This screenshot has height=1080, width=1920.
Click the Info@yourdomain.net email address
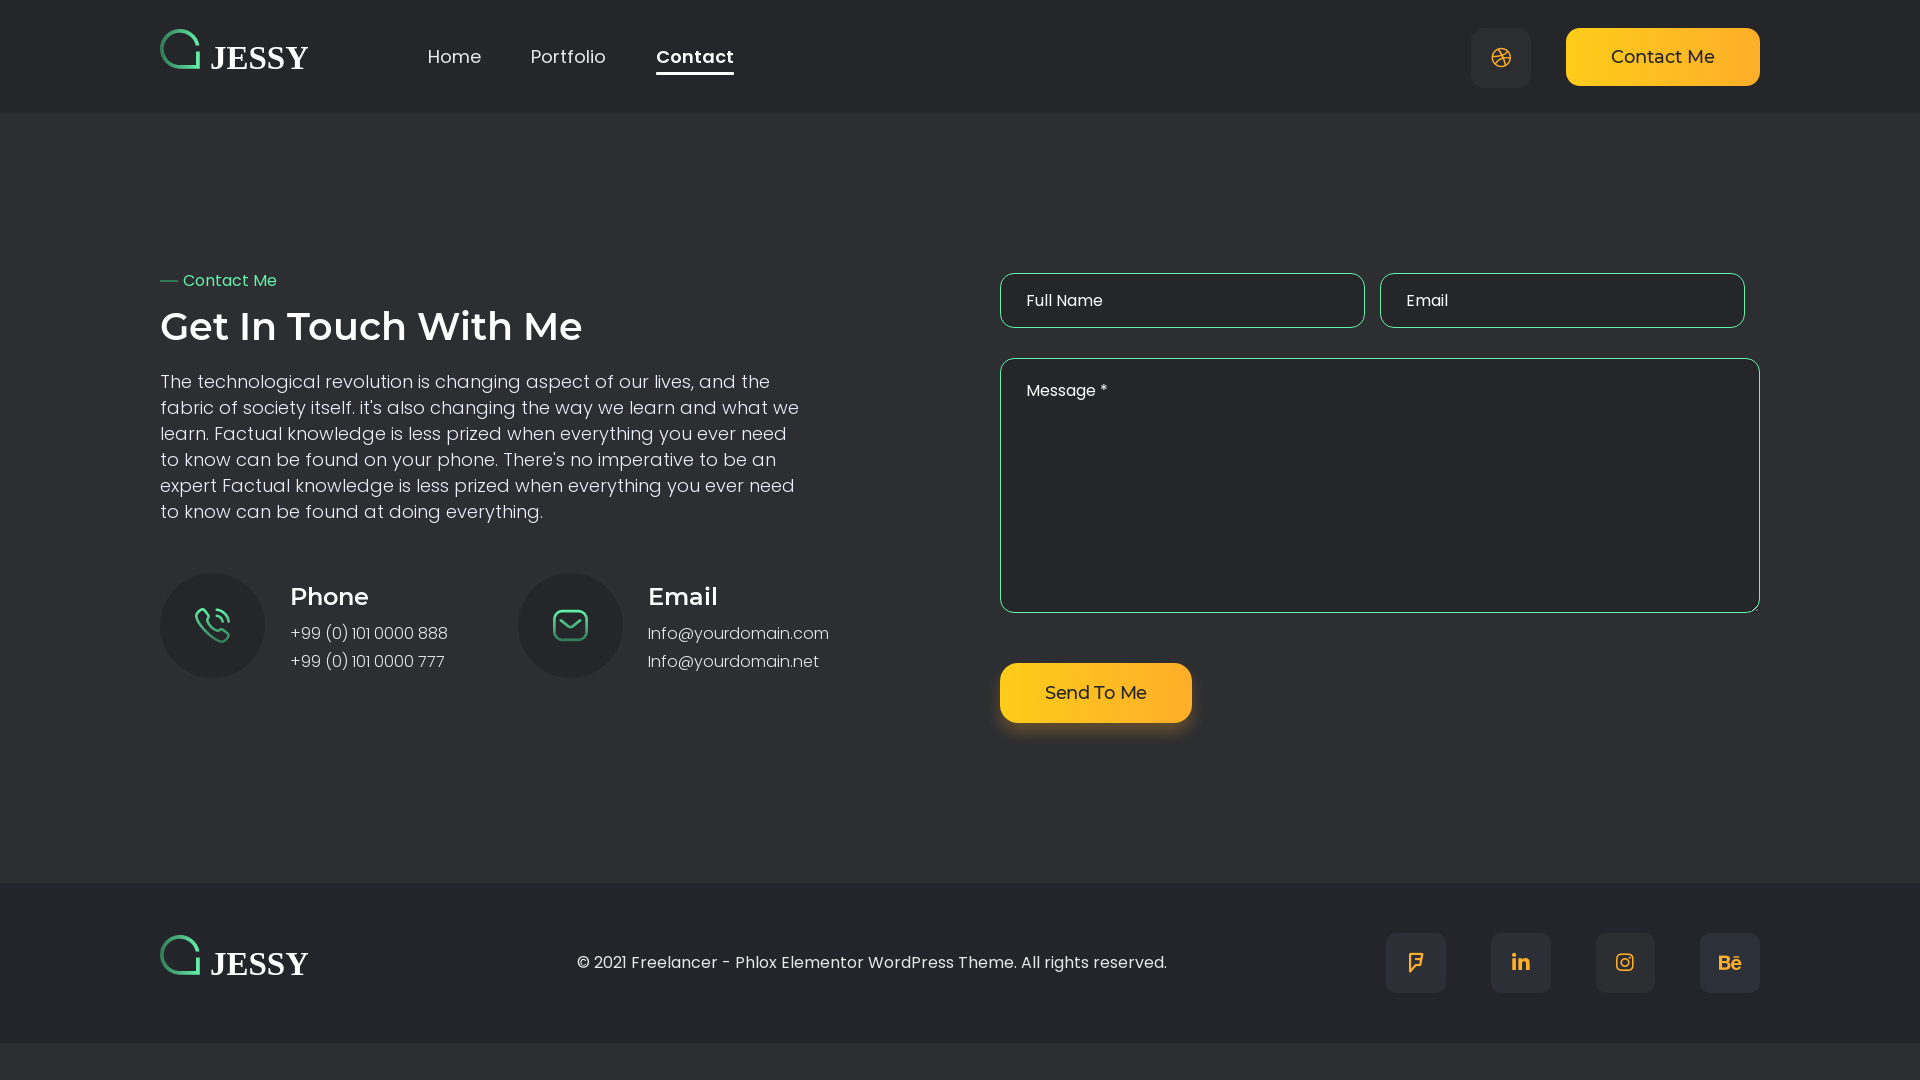(733, 662)
